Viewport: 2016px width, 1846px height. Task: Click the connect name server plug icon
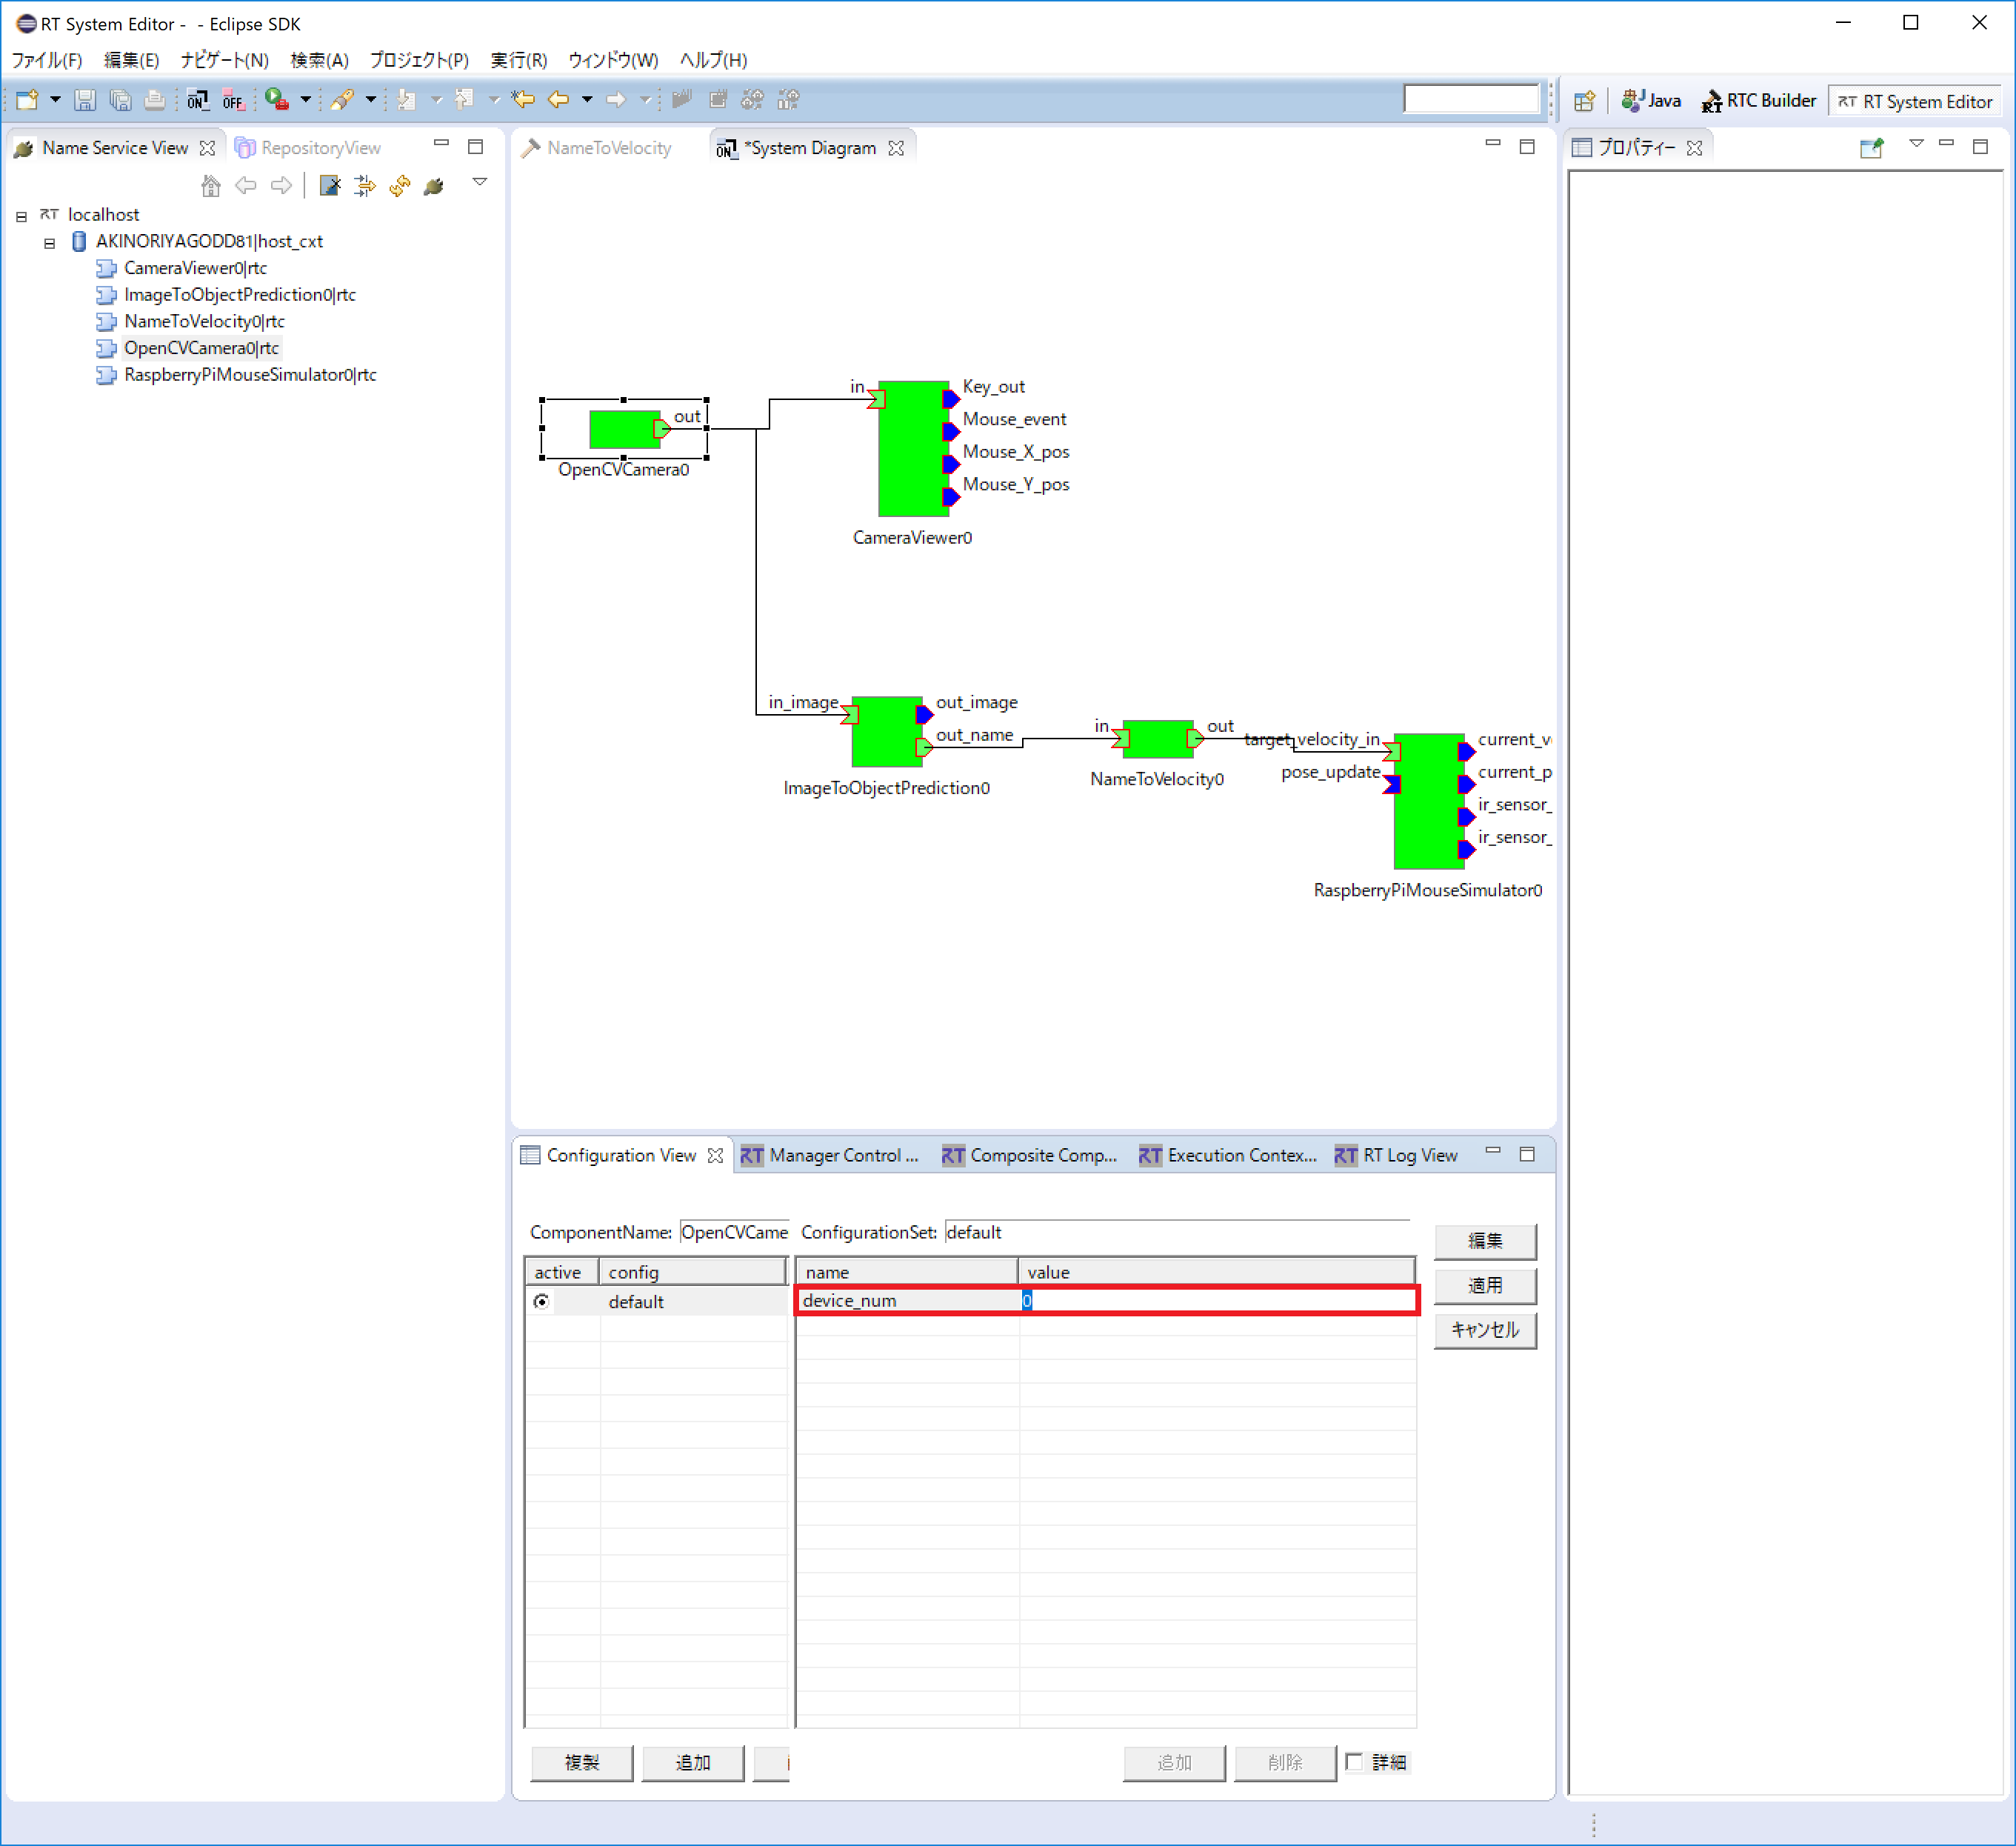434,185
